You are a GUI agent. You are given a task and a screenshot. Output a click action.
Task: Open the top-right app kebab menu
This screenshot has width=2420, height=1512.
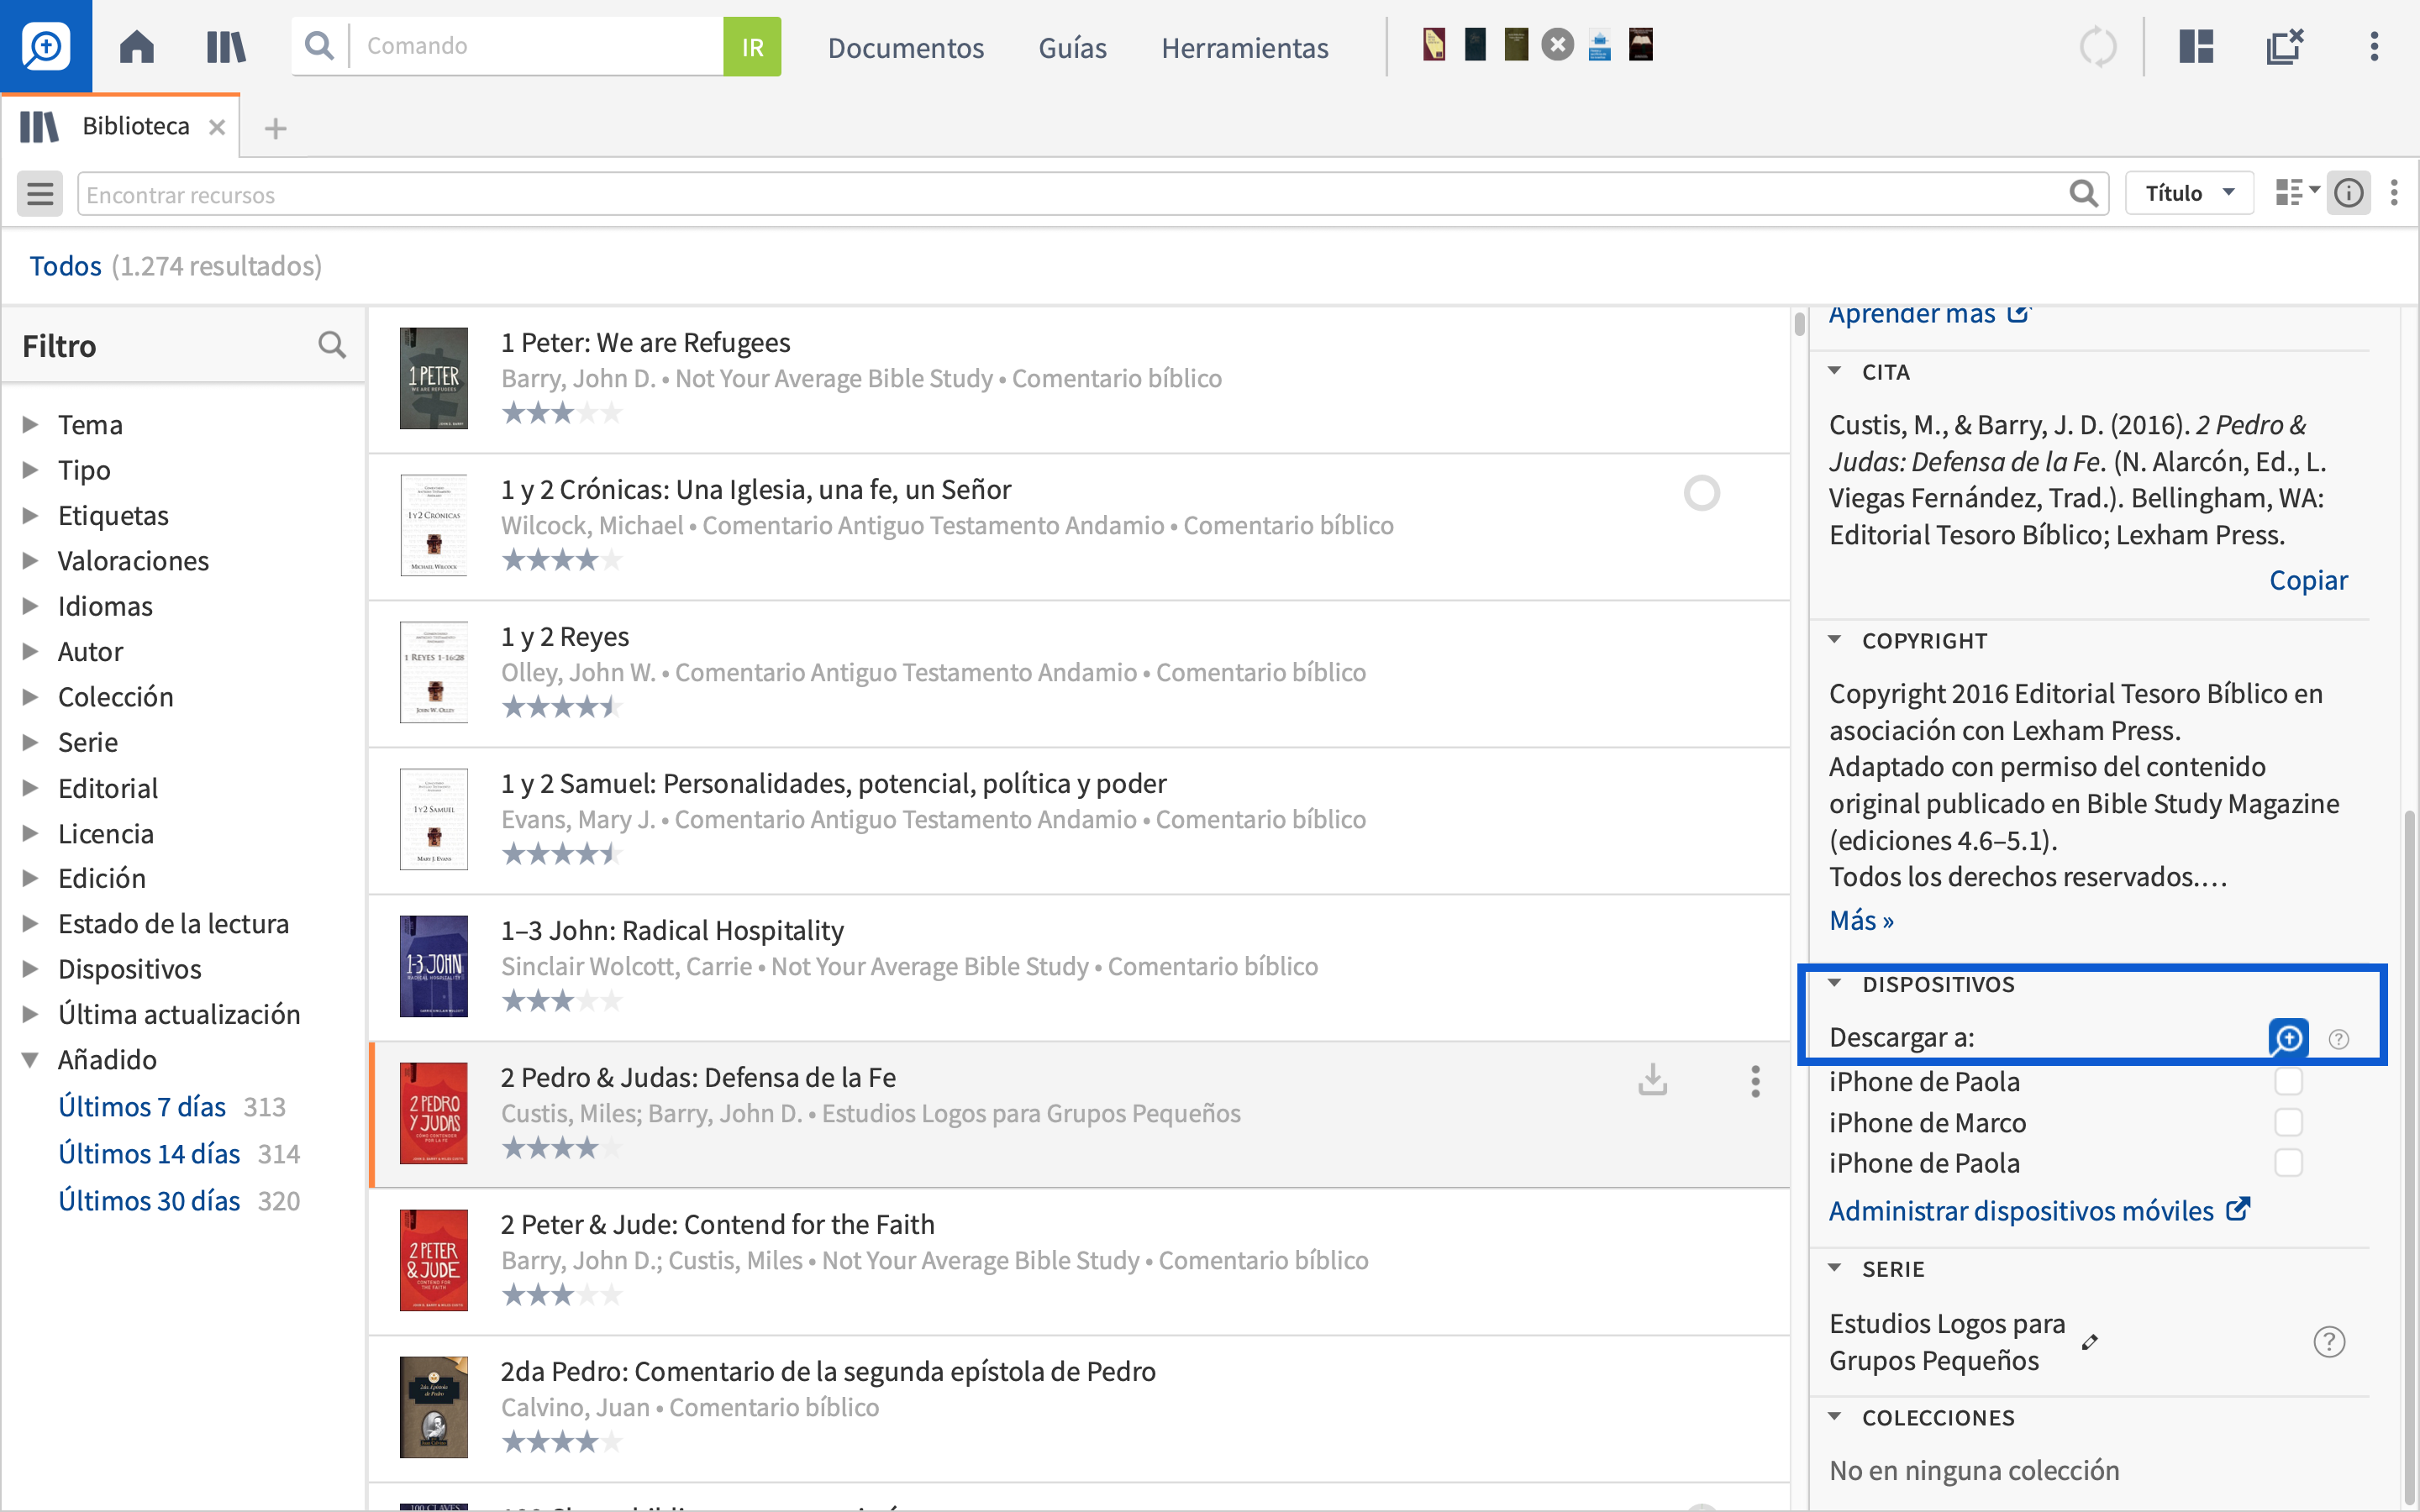(x=2374, y=46)
